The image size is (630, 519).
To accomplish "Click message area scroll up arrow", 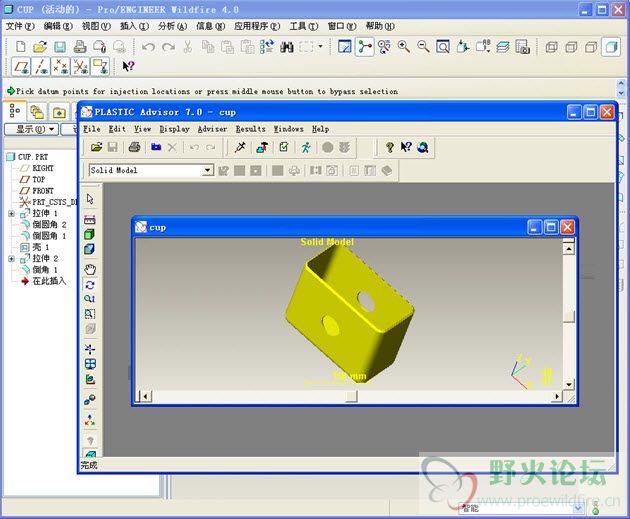I will click(621, 83).
